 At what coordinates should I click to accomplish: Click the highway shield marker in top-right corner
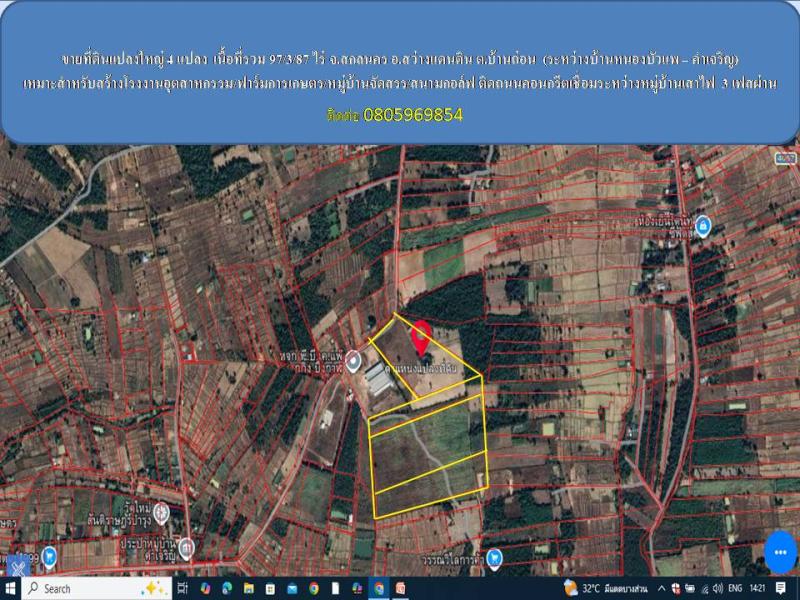[x=785, y=159]
